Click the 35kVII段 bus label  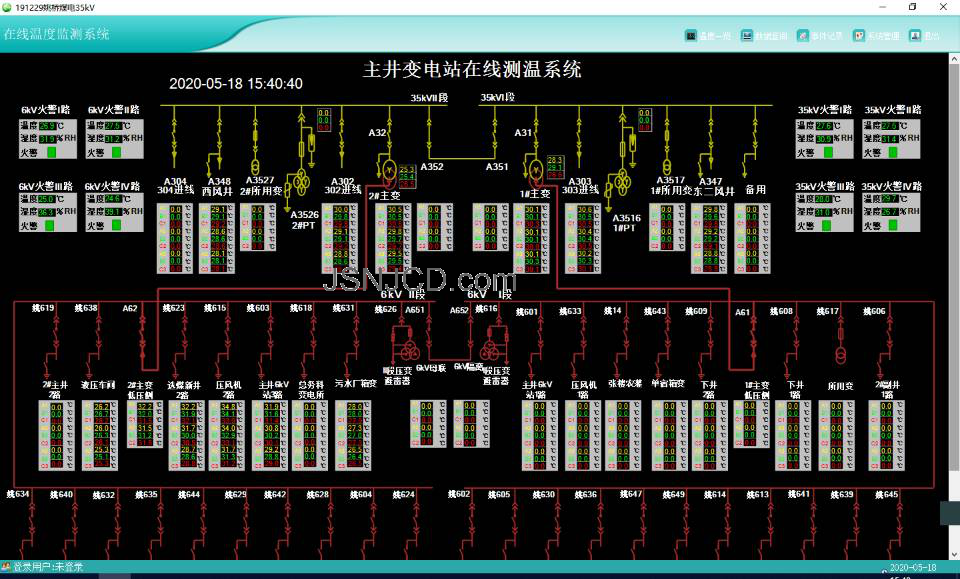[x=429, y=97]
